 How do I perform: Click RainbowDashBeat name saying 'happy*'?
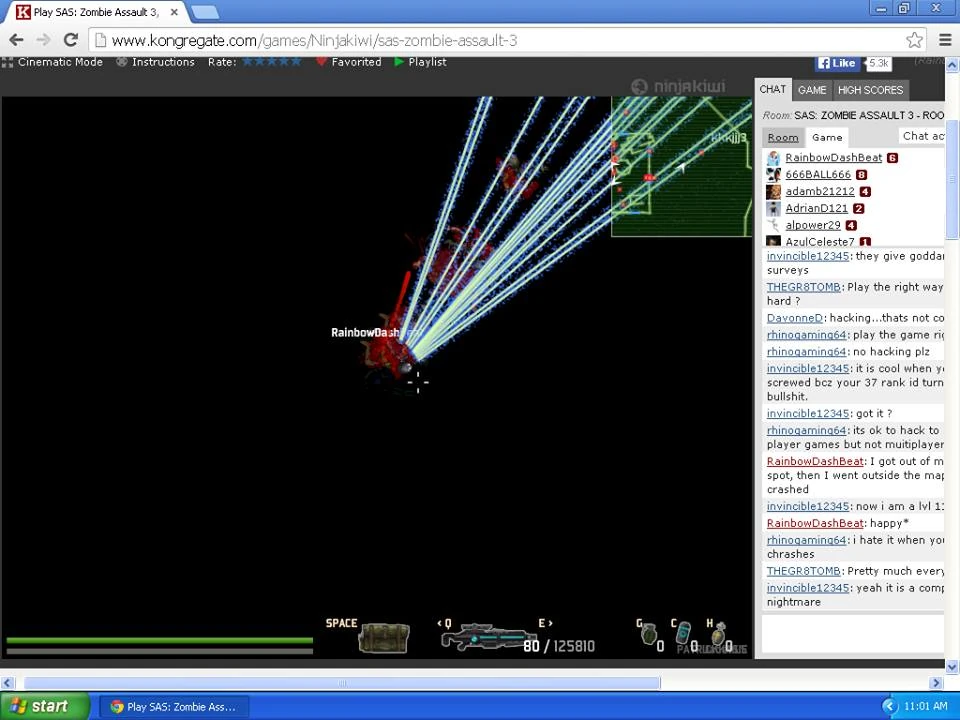(x=815, y=523)
